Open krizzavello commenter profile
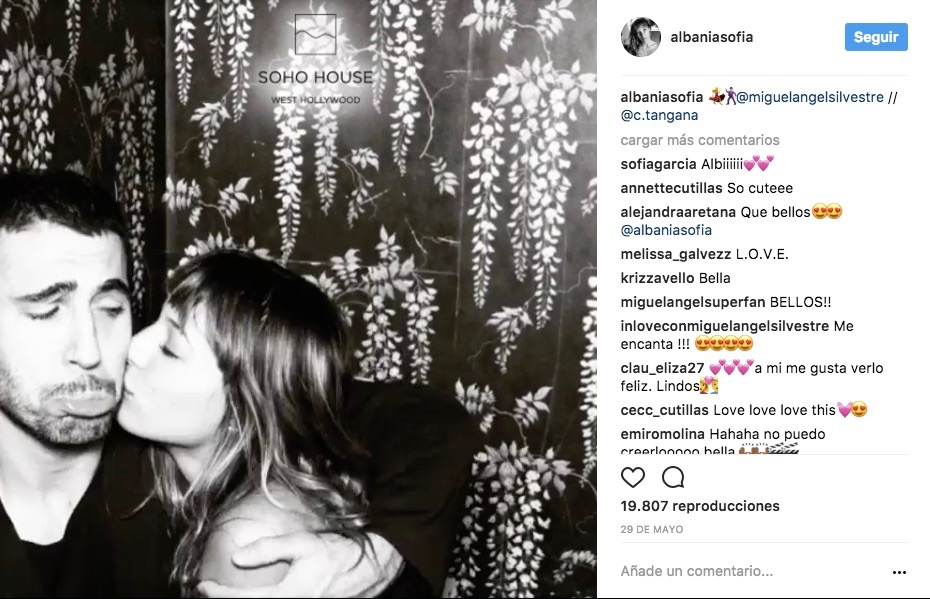 click(657, 278)
